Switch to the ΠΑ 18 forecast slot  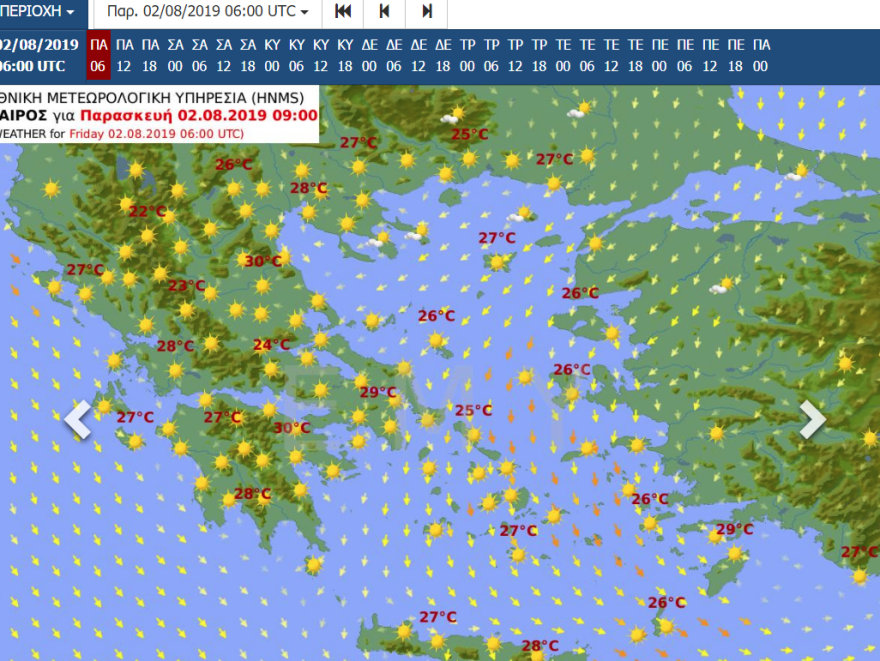pos(150,55)
